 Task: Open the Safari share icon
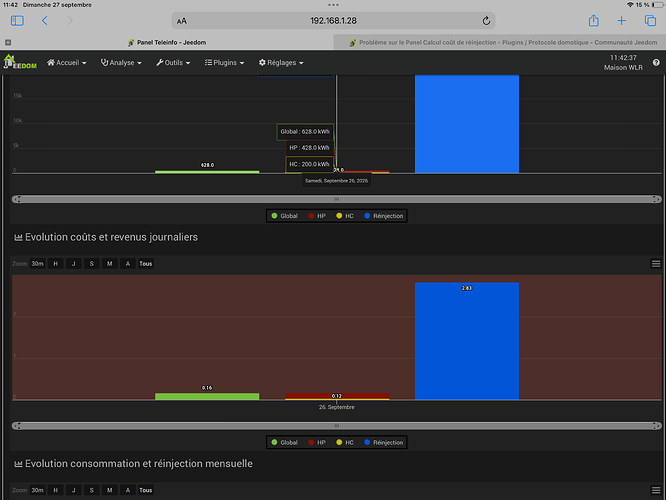click(593, 20)
